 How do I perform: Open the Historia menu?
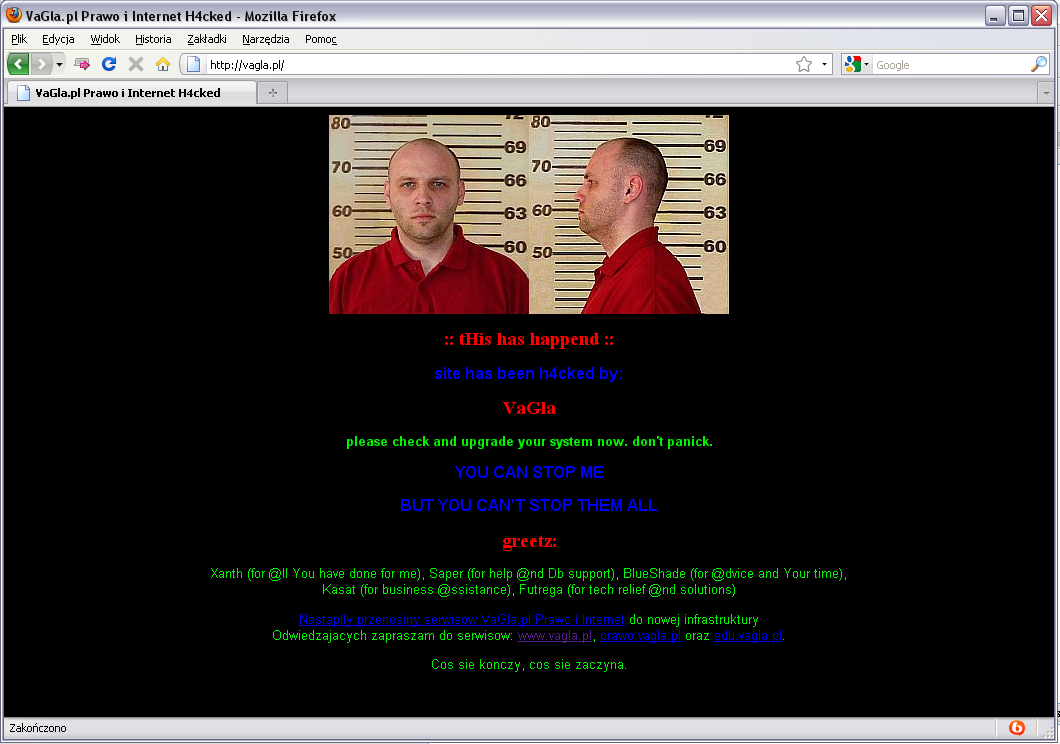(x=153, y=39)
